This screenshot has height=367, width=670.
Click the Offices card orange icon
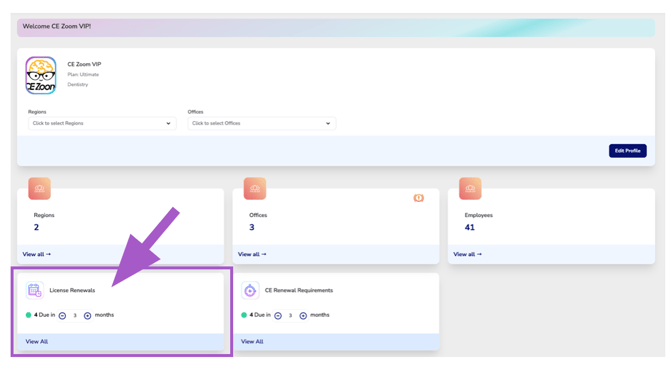tap(255, 188)
